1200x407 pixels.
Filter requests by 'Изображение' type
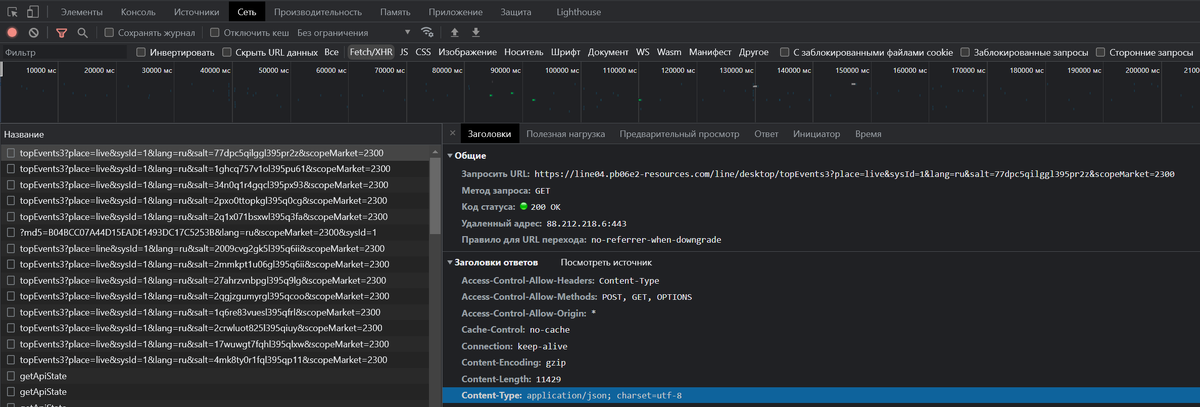click(x=467, y=52)
